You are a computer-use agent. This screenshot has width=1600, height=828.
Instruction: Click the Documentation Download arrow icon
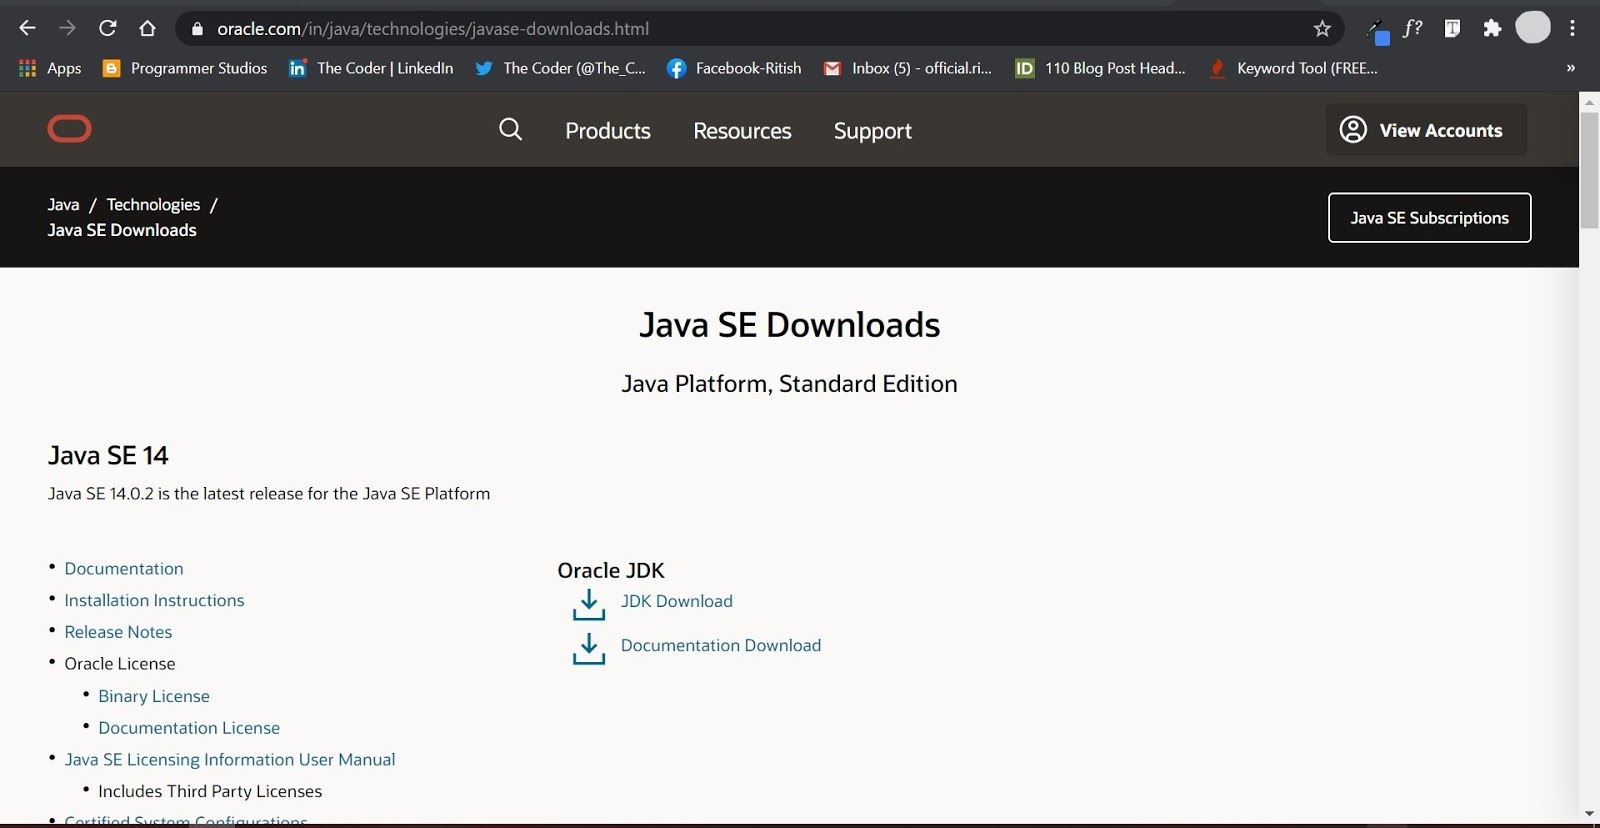click(x=589, y=649)
